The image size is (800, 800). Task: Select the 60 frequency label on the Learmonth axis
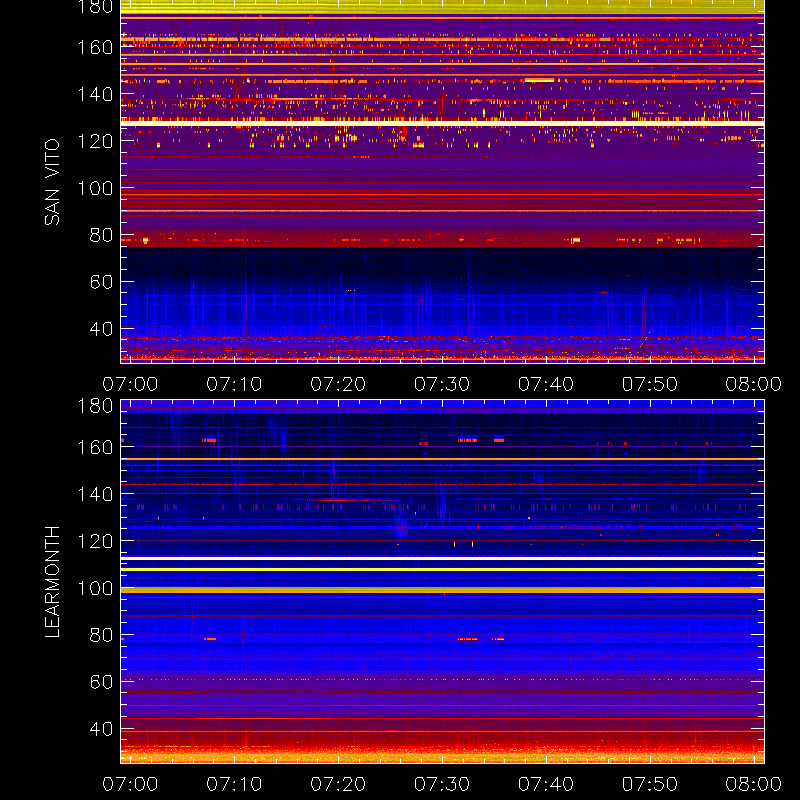(101, 682)
